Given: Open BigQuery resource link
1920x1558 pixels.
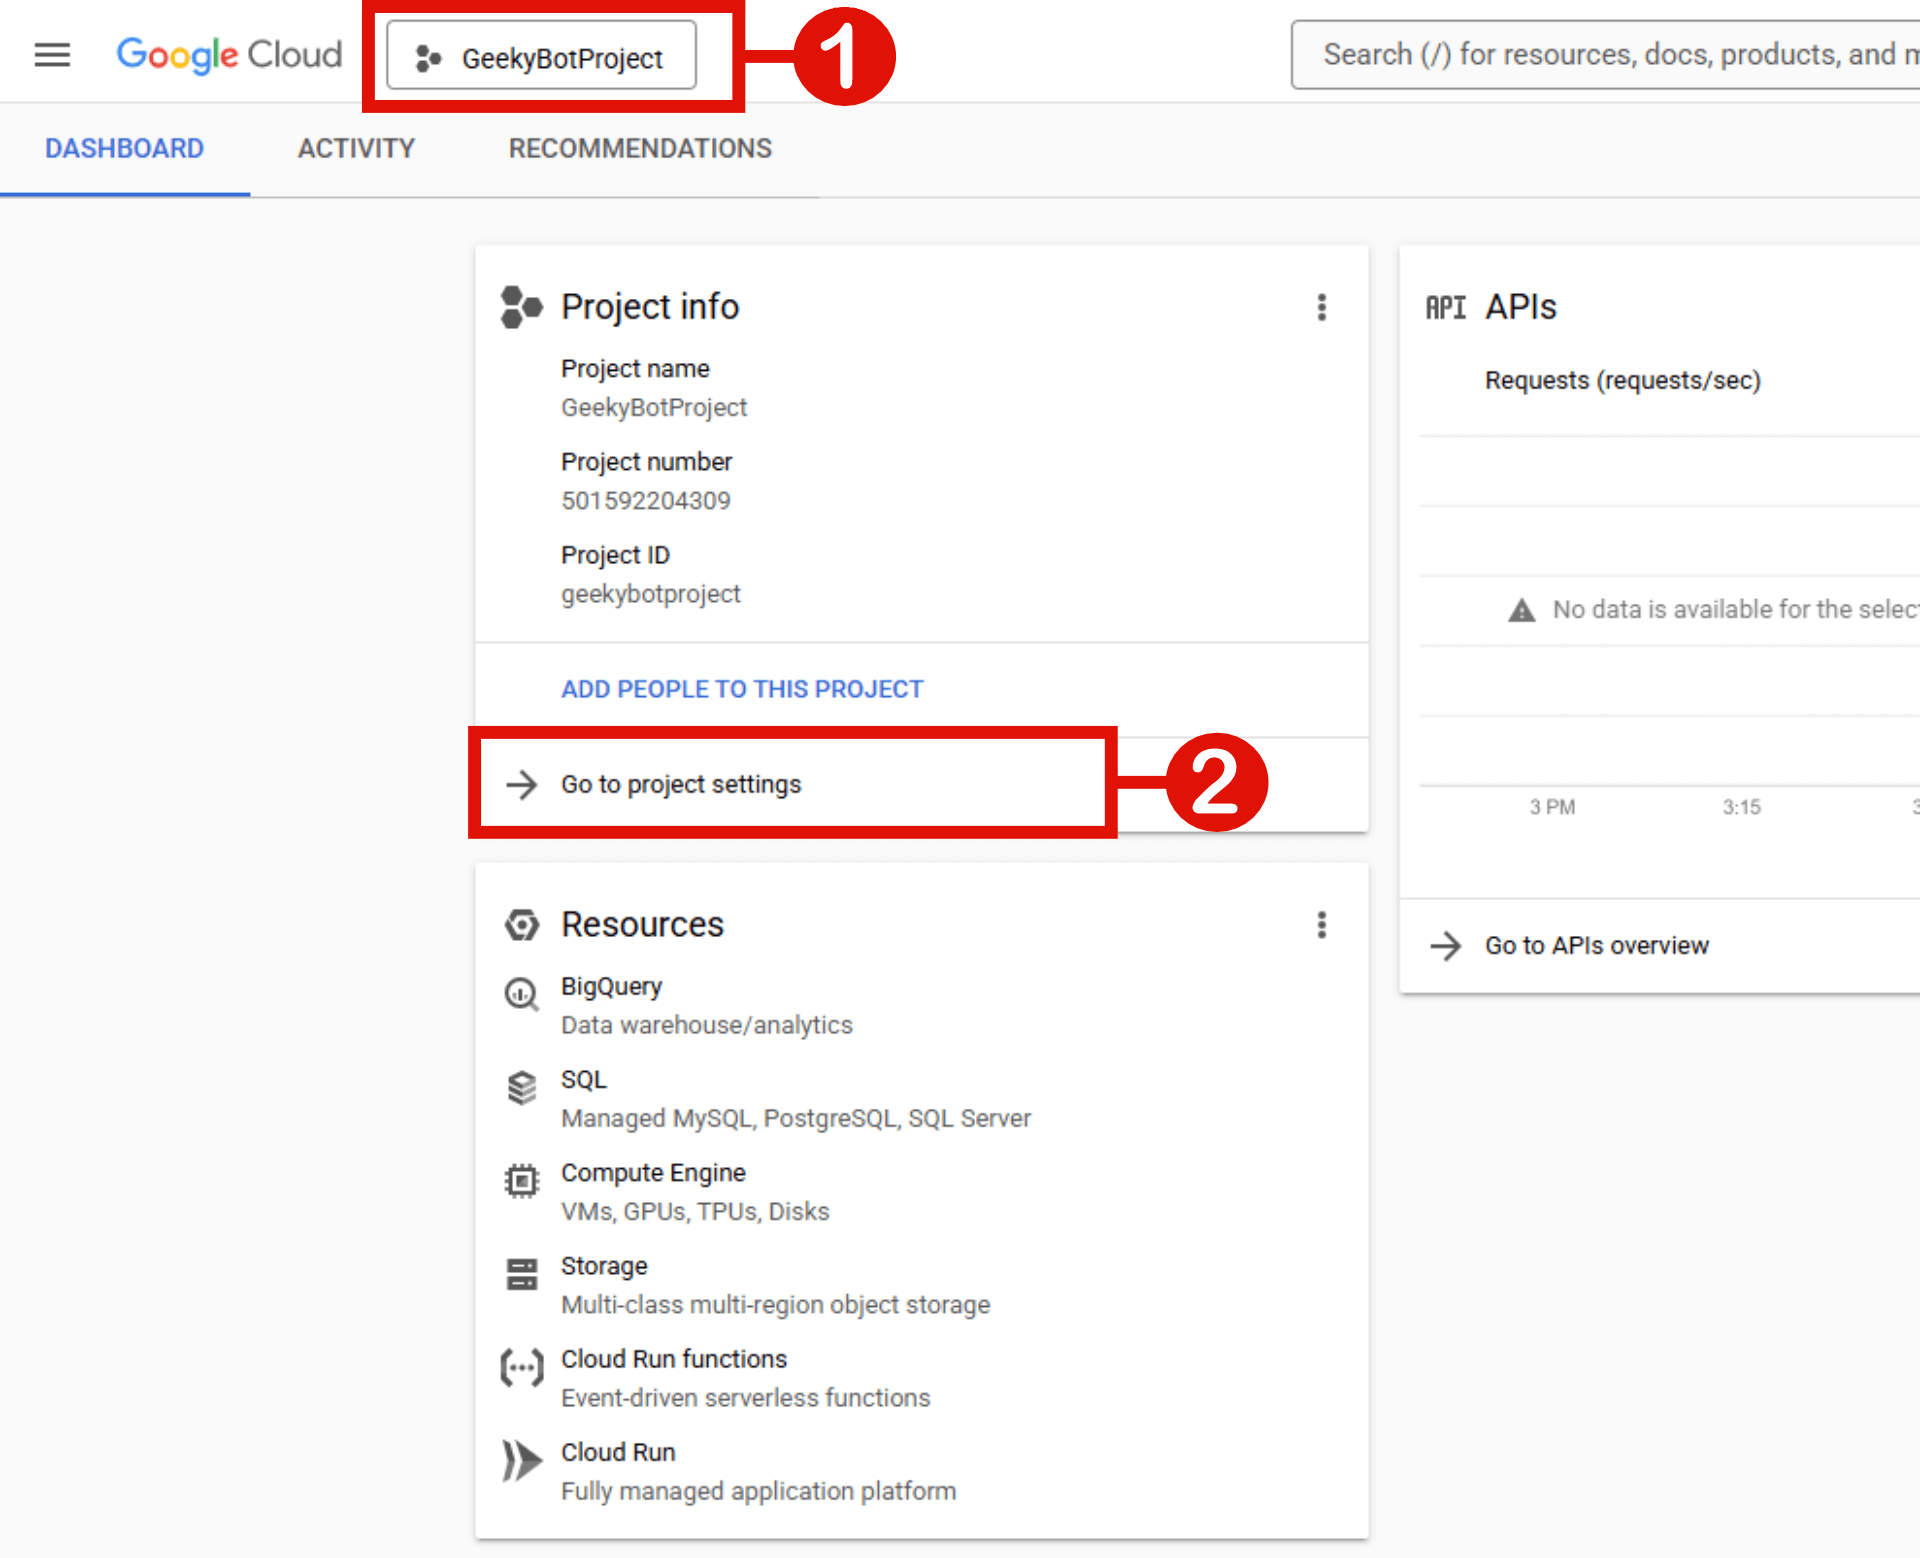Looking at the screenshot, I should [611, 986].
